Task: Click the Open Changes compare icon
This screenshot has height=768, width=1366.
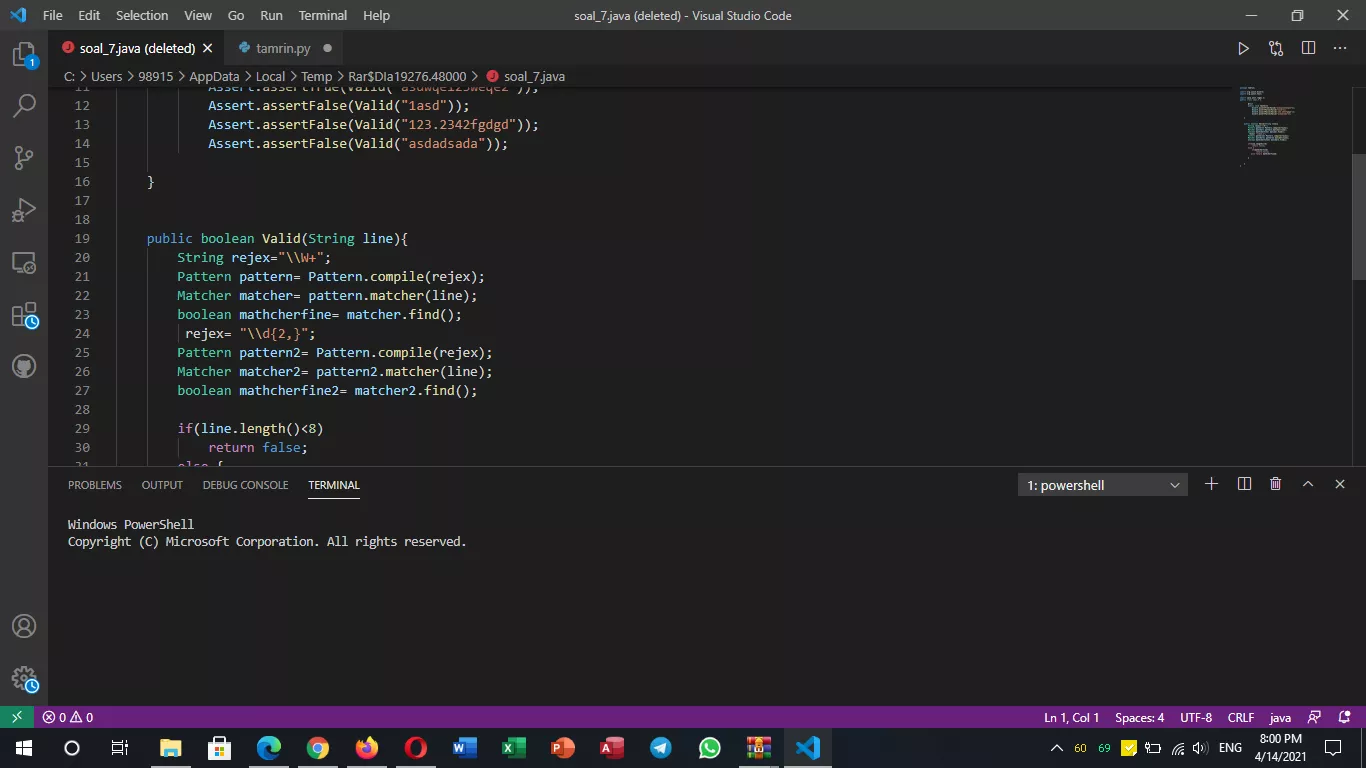Action: (x=1276, y=48)
